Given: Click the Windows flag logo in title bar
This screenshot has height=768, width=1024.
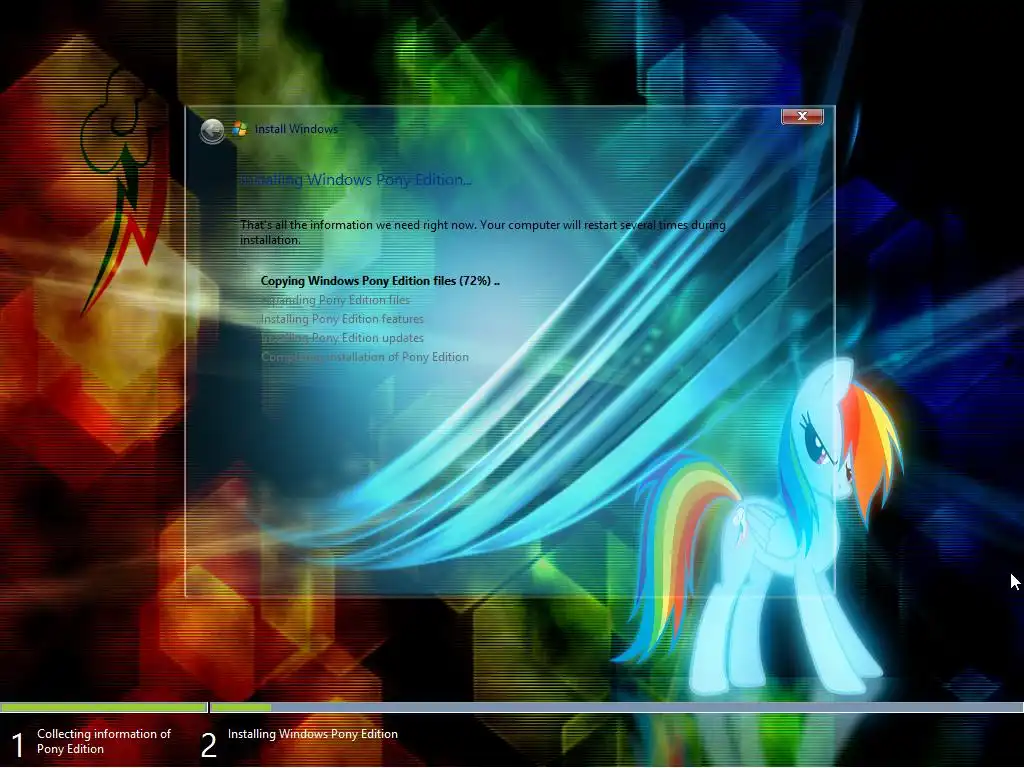Looking at the screenshot, I should [240, 129].
